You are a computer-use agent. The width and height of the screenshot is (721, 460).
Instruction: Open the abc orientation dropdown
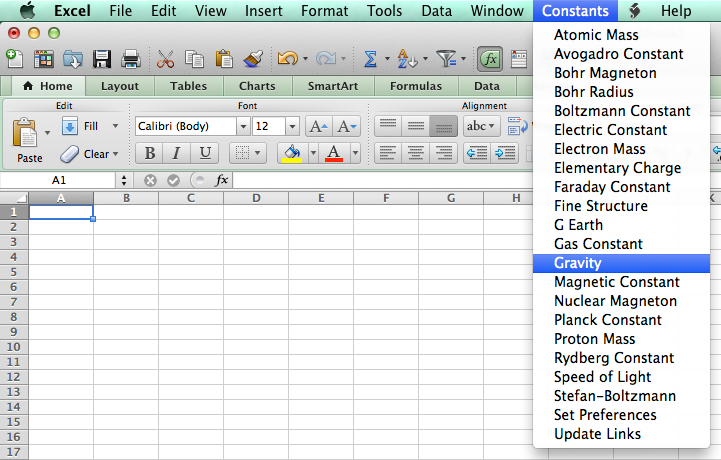click(x=481, y=126)
